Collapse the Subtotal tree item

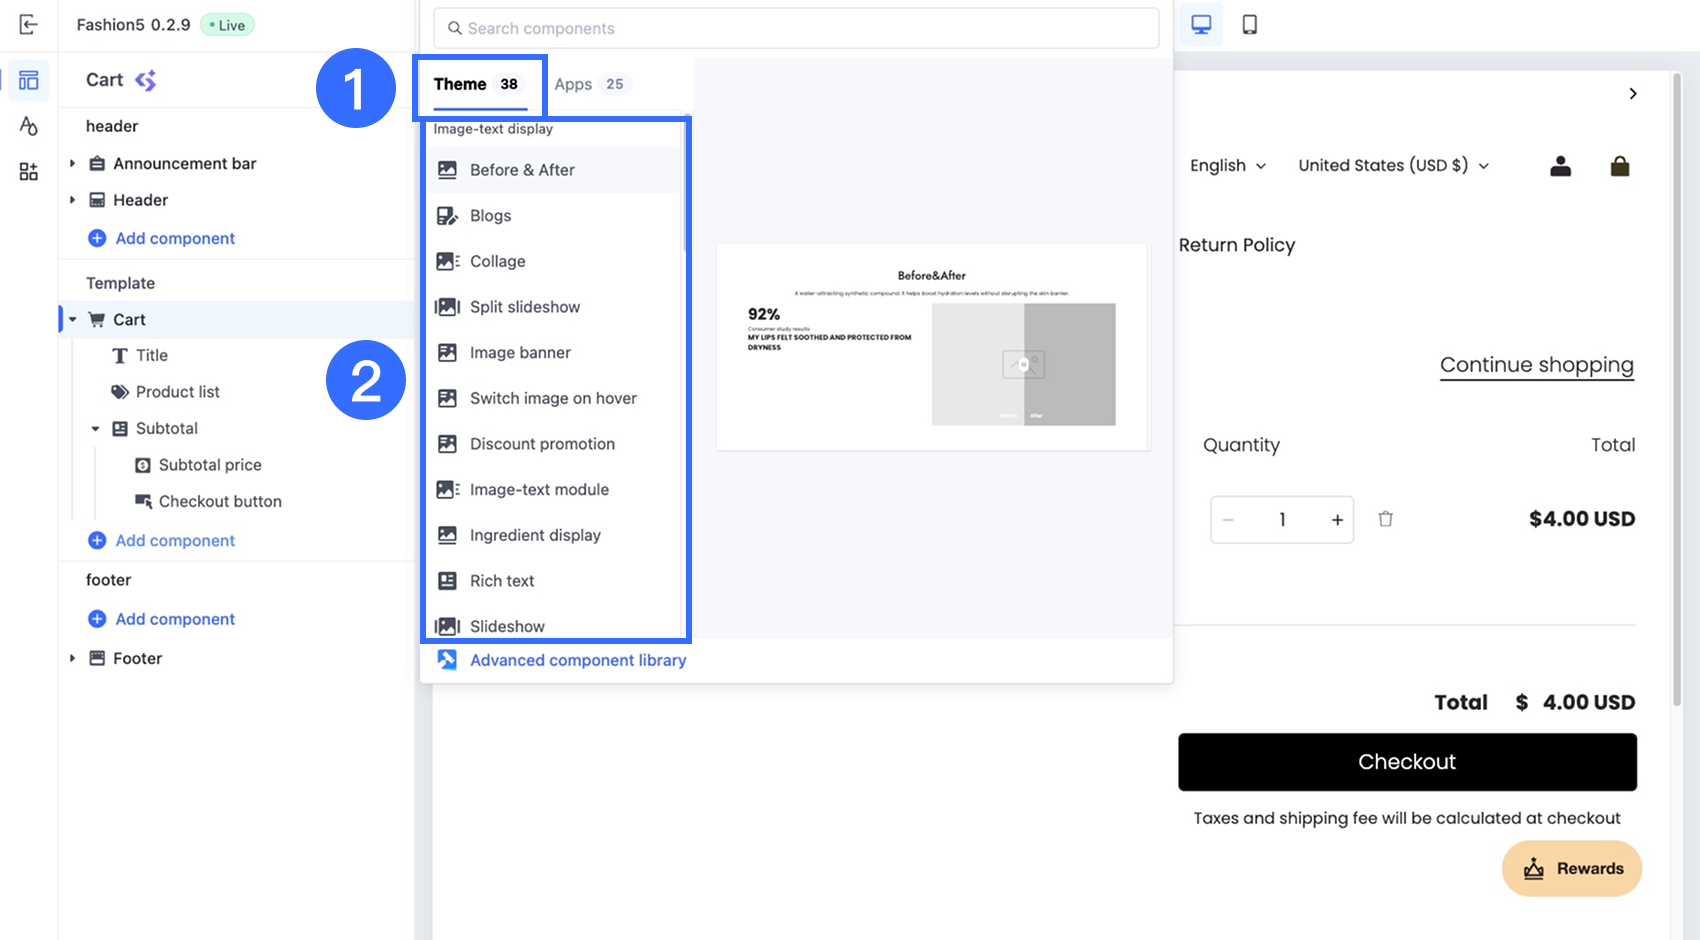(95, 429)
